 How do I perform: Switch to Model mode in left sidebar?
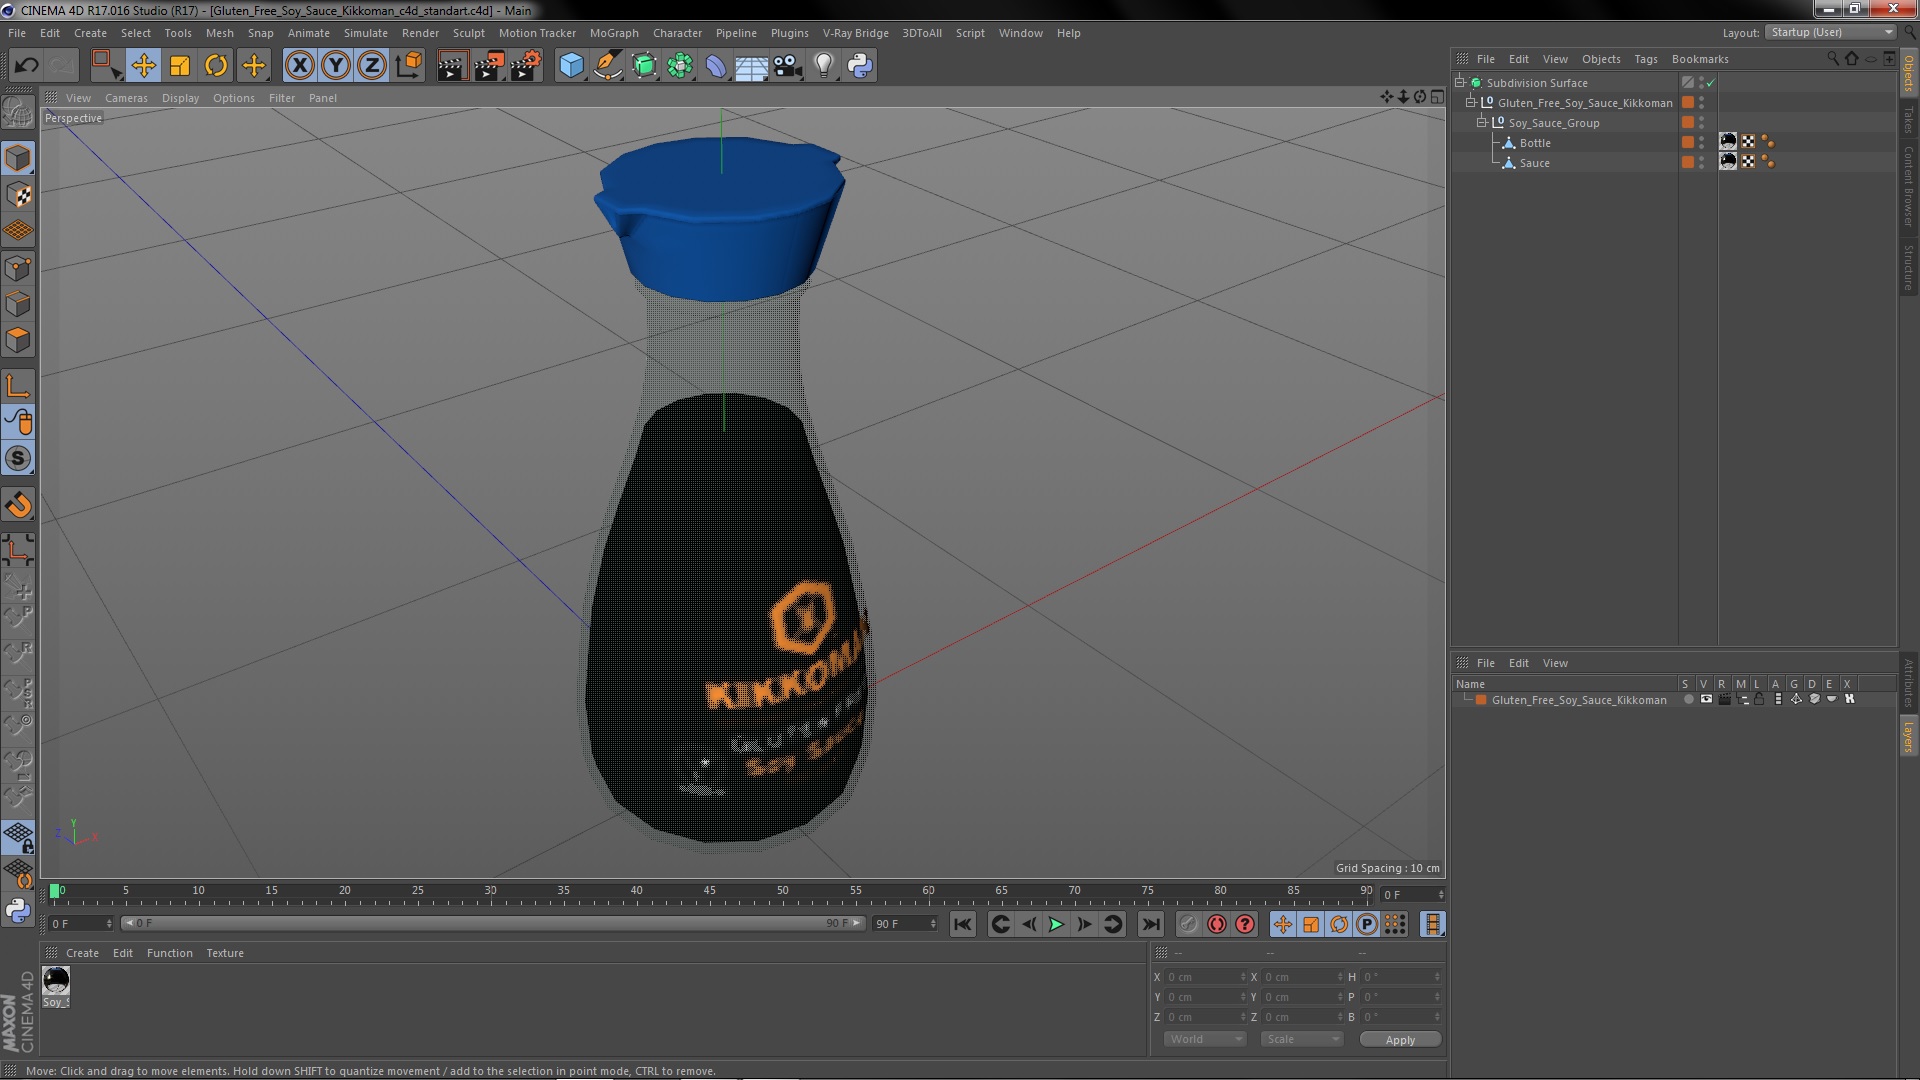[x=18, y=158]
